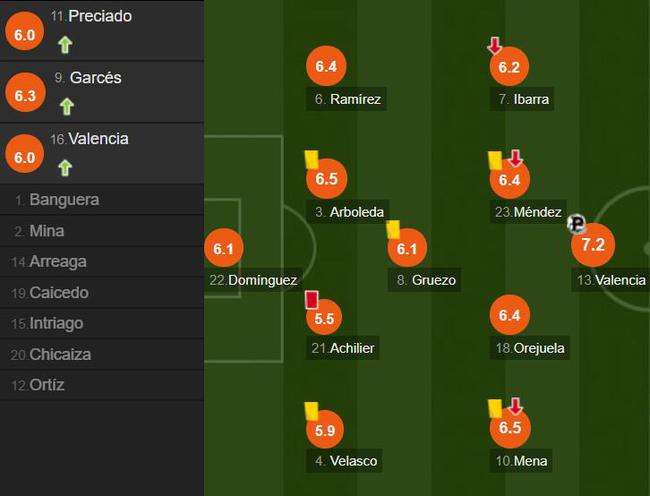
Task: Click Achilier's red card icon
Action: 312,300
